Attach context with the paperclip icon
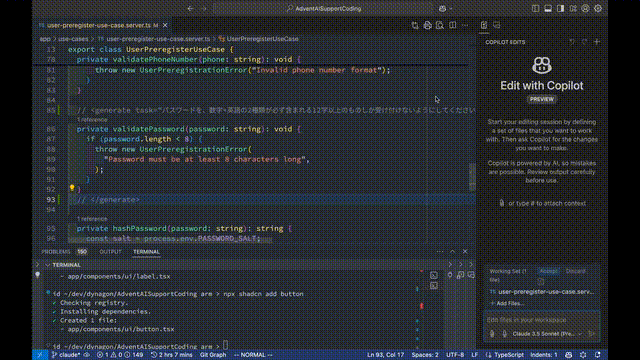 492,334
